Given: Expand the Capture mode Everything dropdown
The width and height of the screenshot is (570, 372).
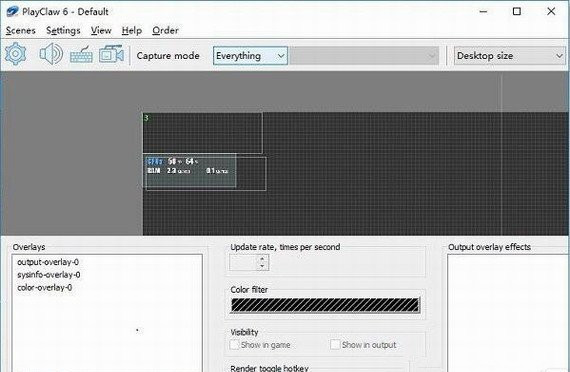Looking at the screenshot, I should (250, 56).
